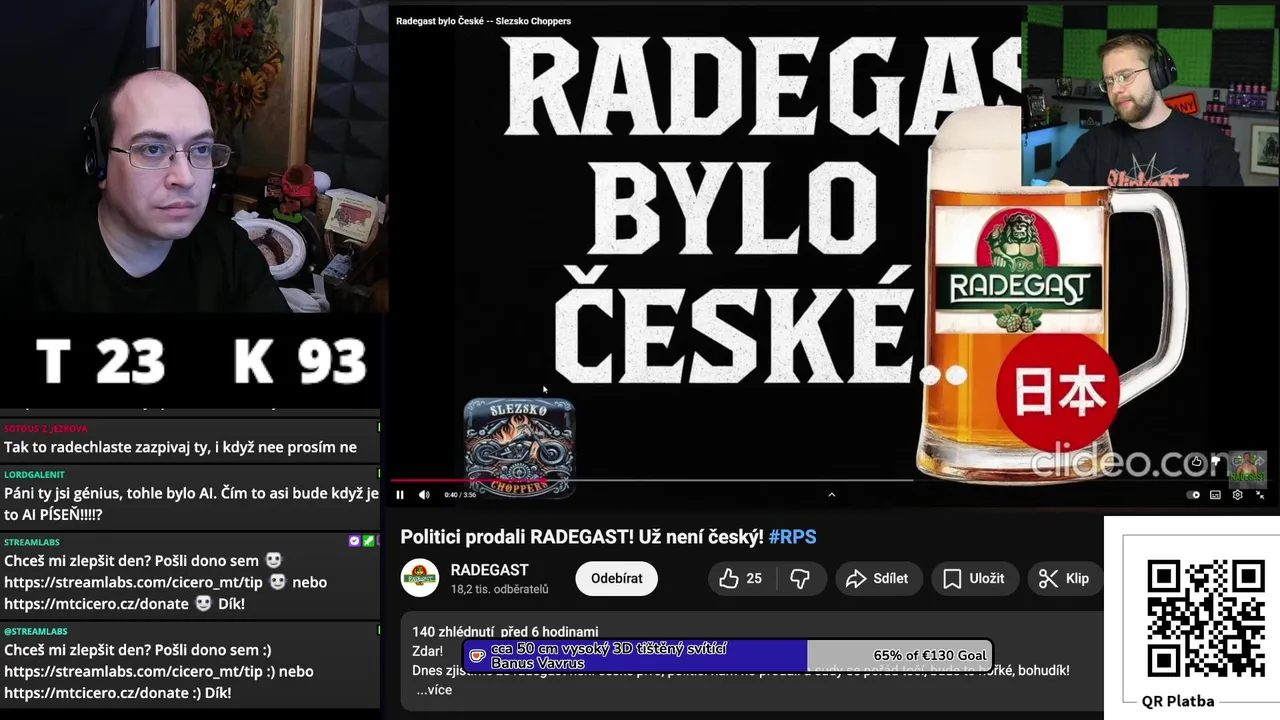Click the donation goal progress bar
The height and width of the screenshot is (720, 1280).
(727, 656)
